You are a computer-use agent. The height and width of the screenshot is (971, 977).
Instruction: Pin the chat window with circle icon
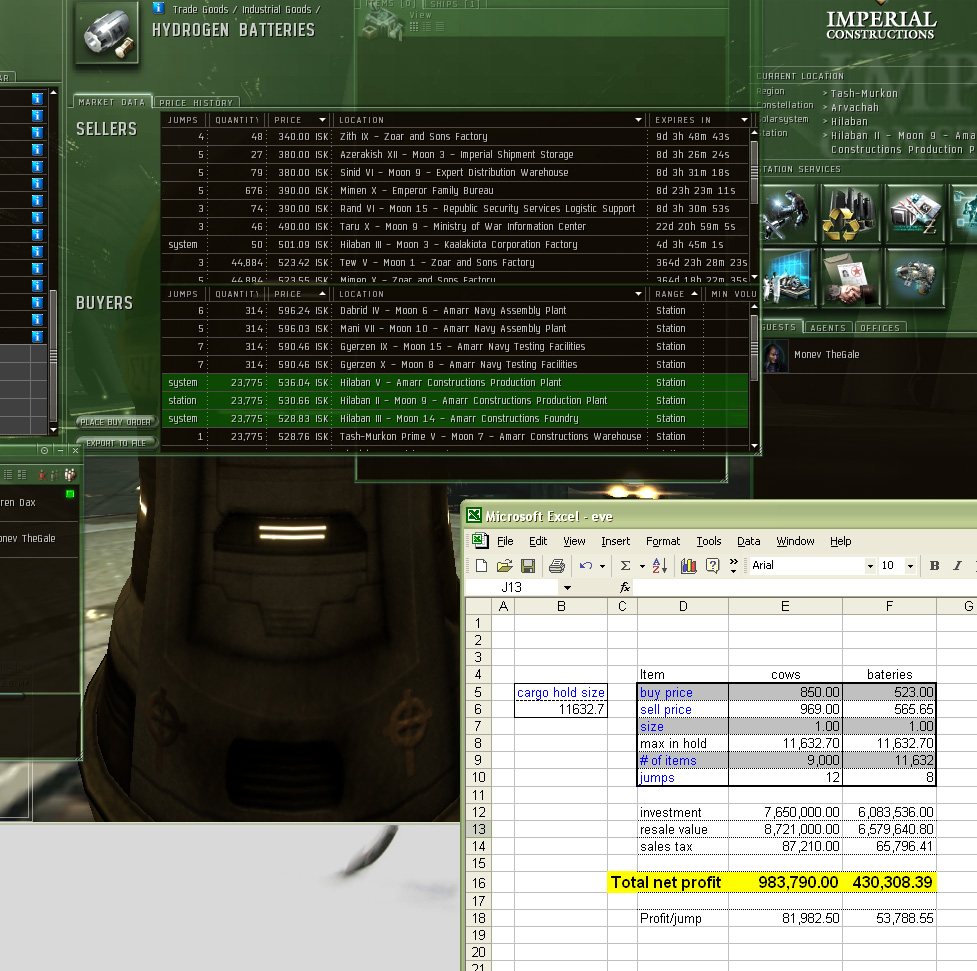(44, 450)
